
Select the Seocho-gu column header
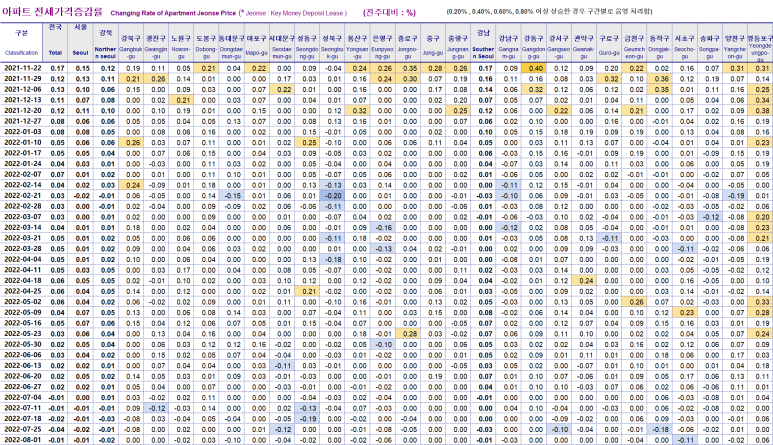point(684,42)
